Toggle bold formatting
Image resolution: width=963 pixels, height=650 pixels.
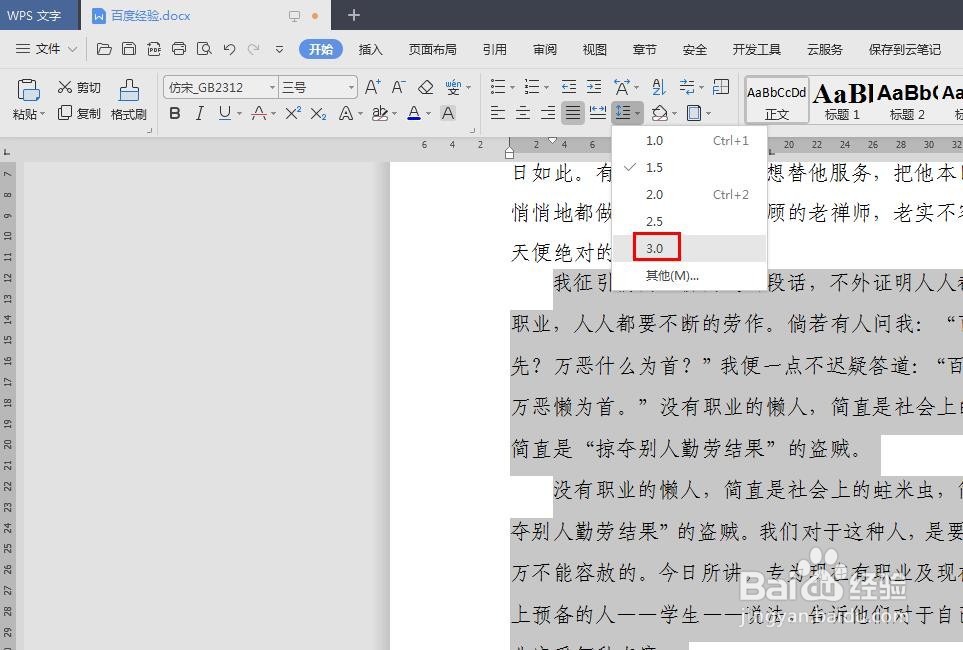pos(174,112)
